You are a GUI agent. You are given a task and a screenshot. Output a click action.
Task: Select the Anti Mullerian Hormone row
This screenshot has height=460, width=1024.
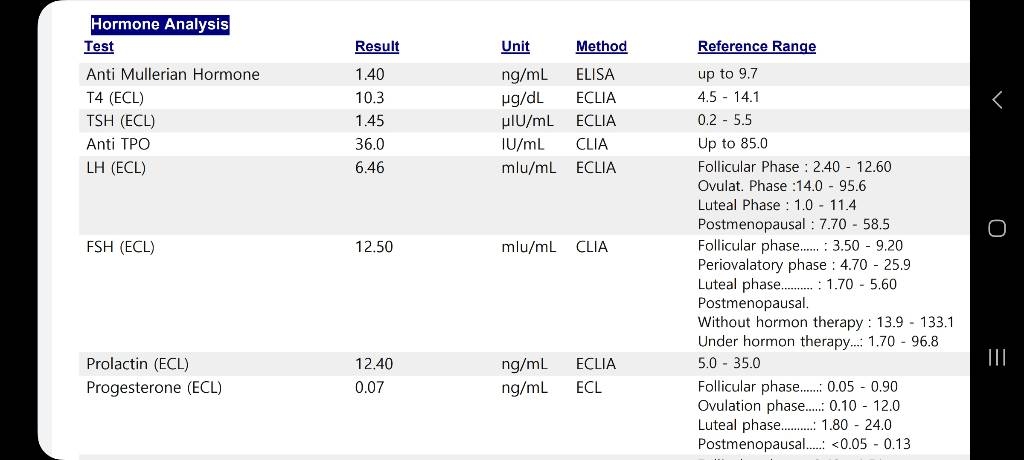pyautogui.click(x=524, y=74)
